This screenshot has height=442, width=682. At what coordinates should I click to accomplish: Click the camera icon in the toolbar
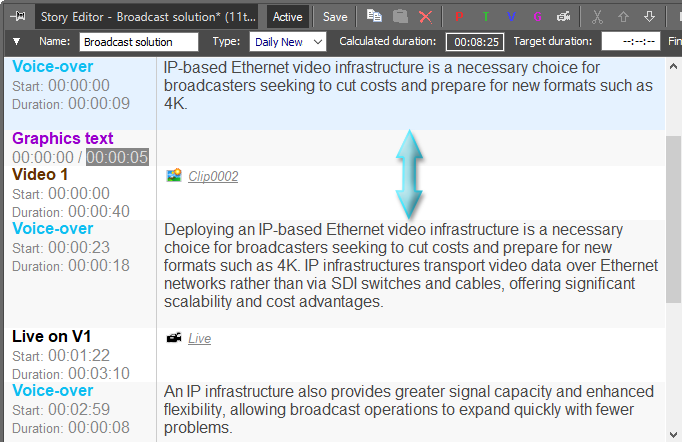pos(563,17)
